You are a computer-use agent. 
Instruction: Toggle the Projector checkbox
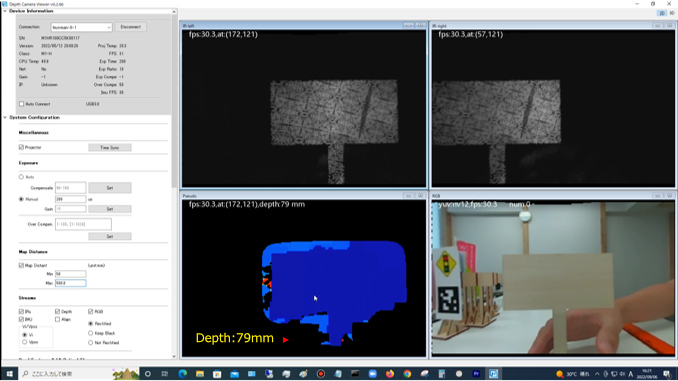[21, 147]
